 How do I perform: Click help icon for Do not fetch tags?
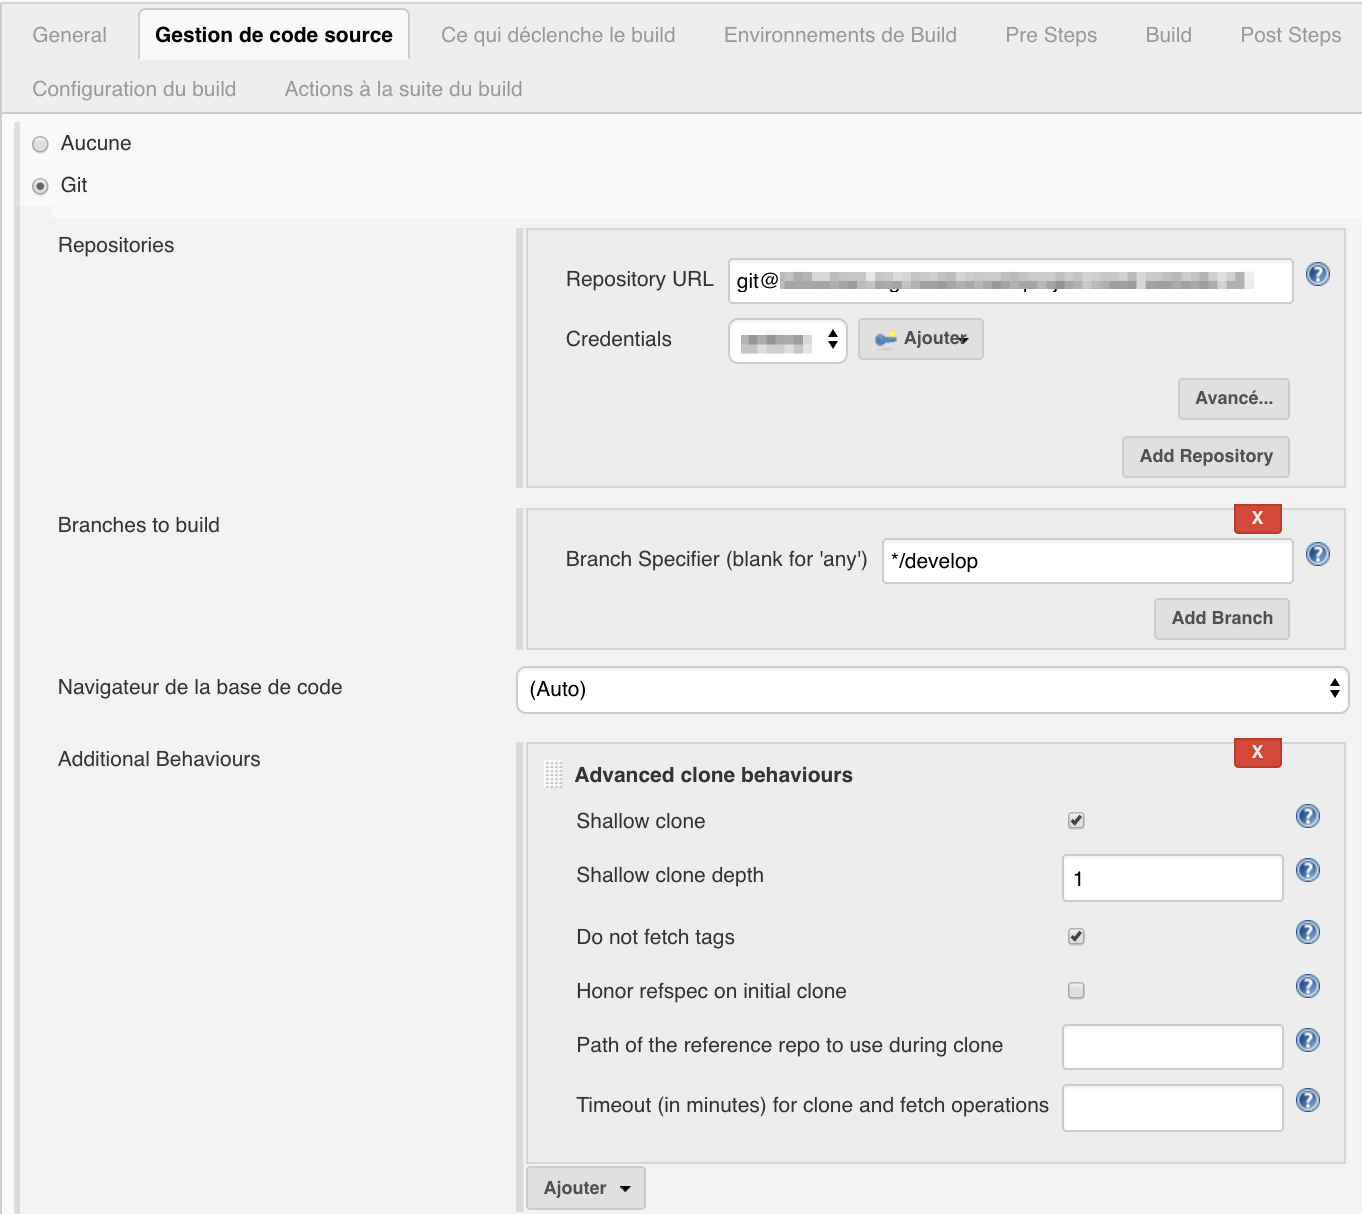1307,932
